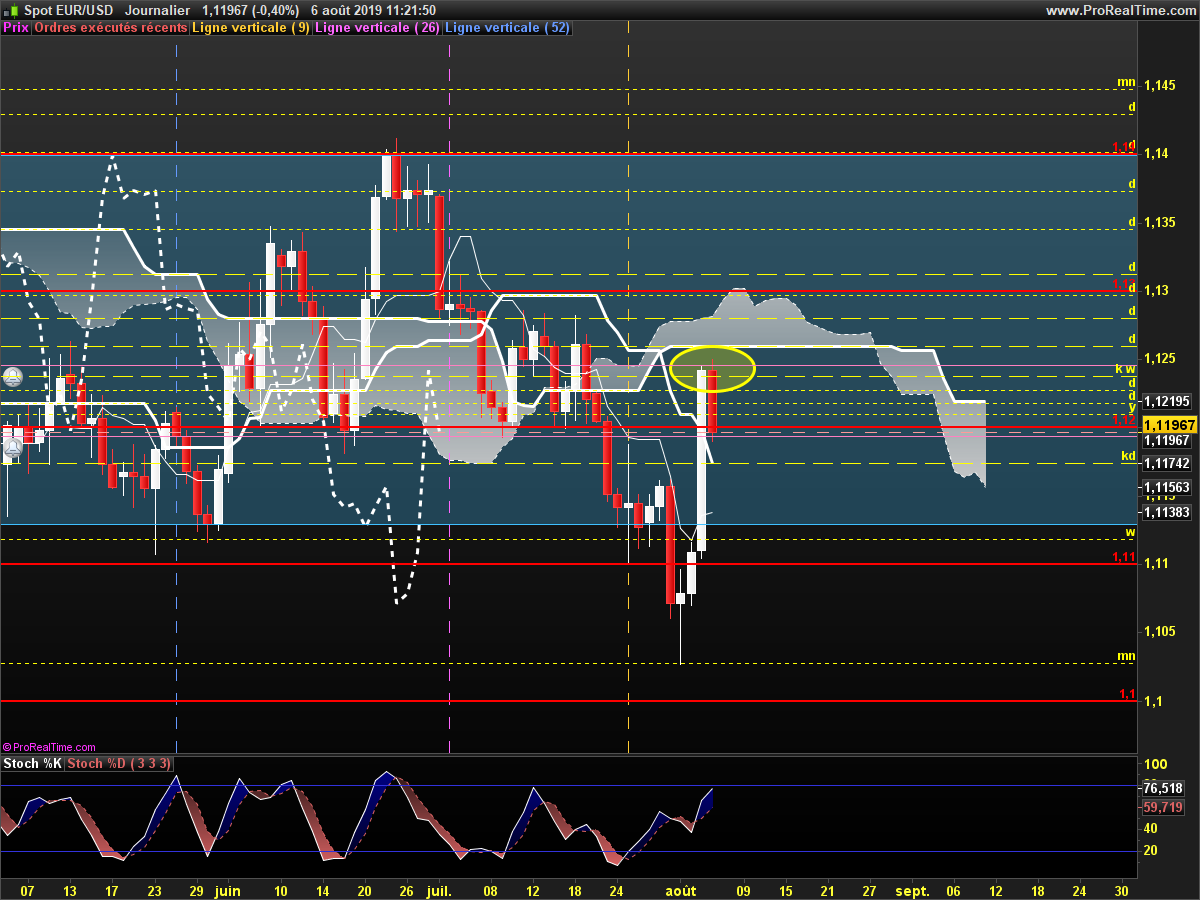Select the yellow ellipse drawing on the chart
Screen dimensions: 1200x900
(x=712, y=368)
